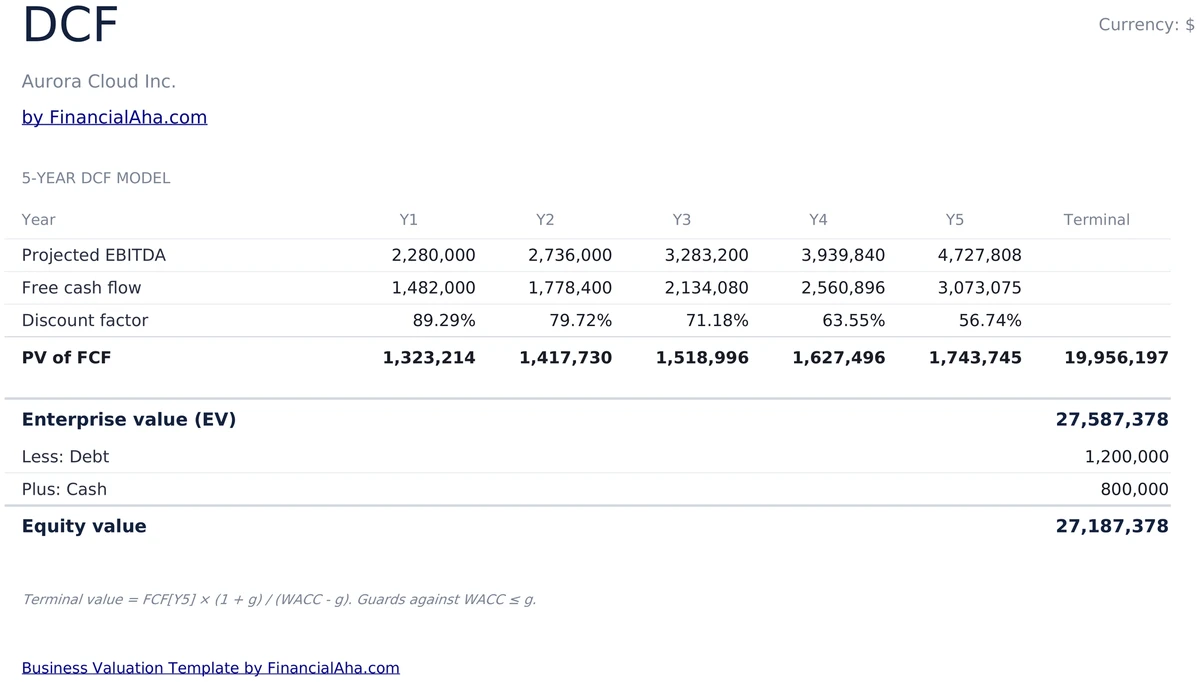Click the 5-YEAR DCF MODEL heading

coord(96,178)
